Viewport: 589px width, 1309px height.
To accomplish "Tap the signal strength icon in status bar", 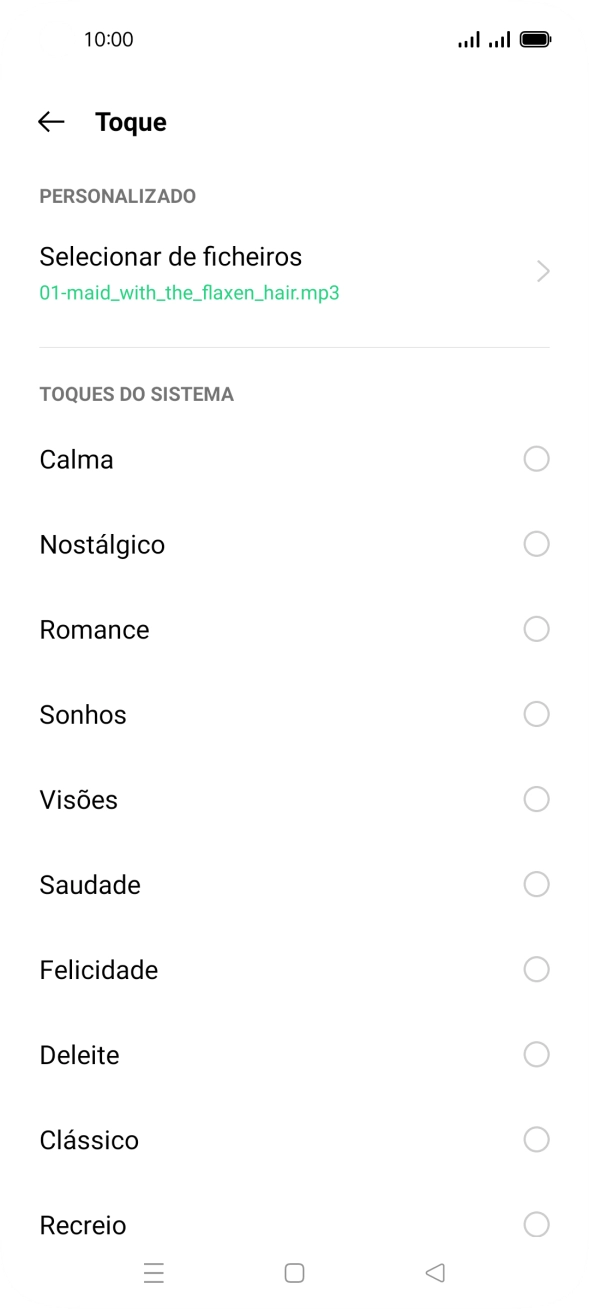I will pyautogui.click(x=468, y=38).
